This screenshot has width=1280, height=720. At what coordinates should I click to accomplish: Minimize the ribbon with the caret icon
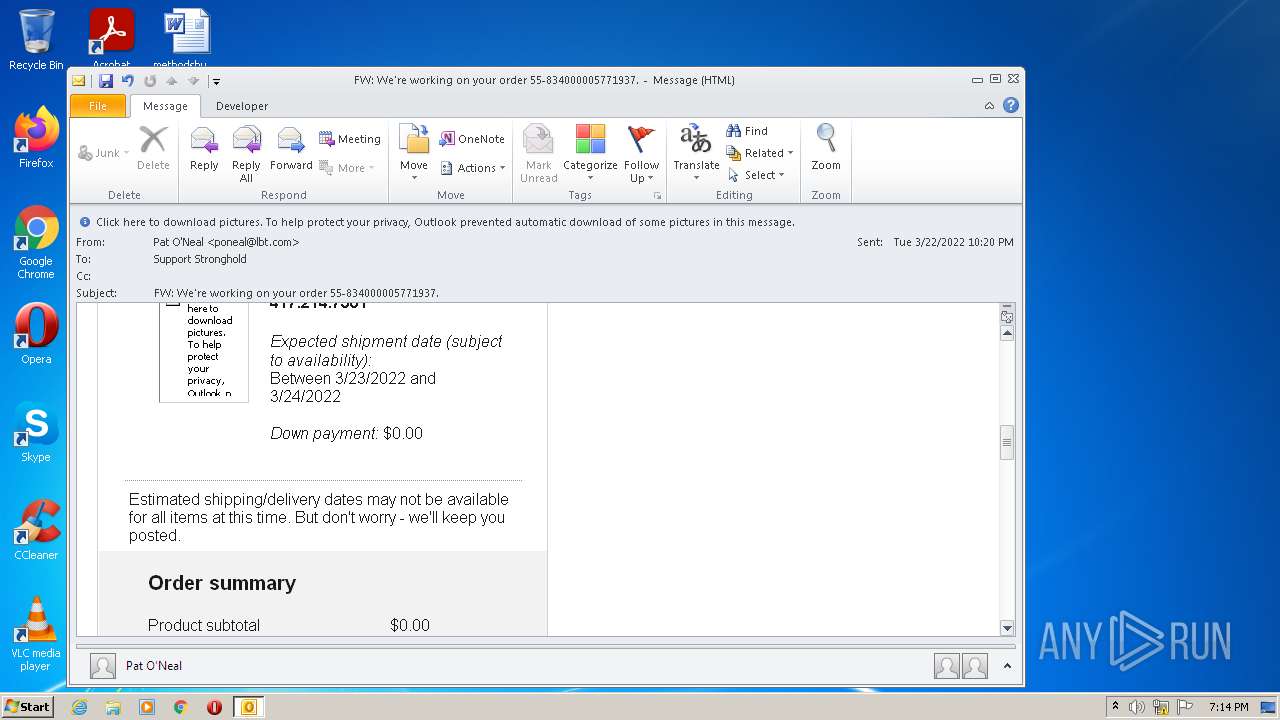point(989,105)
